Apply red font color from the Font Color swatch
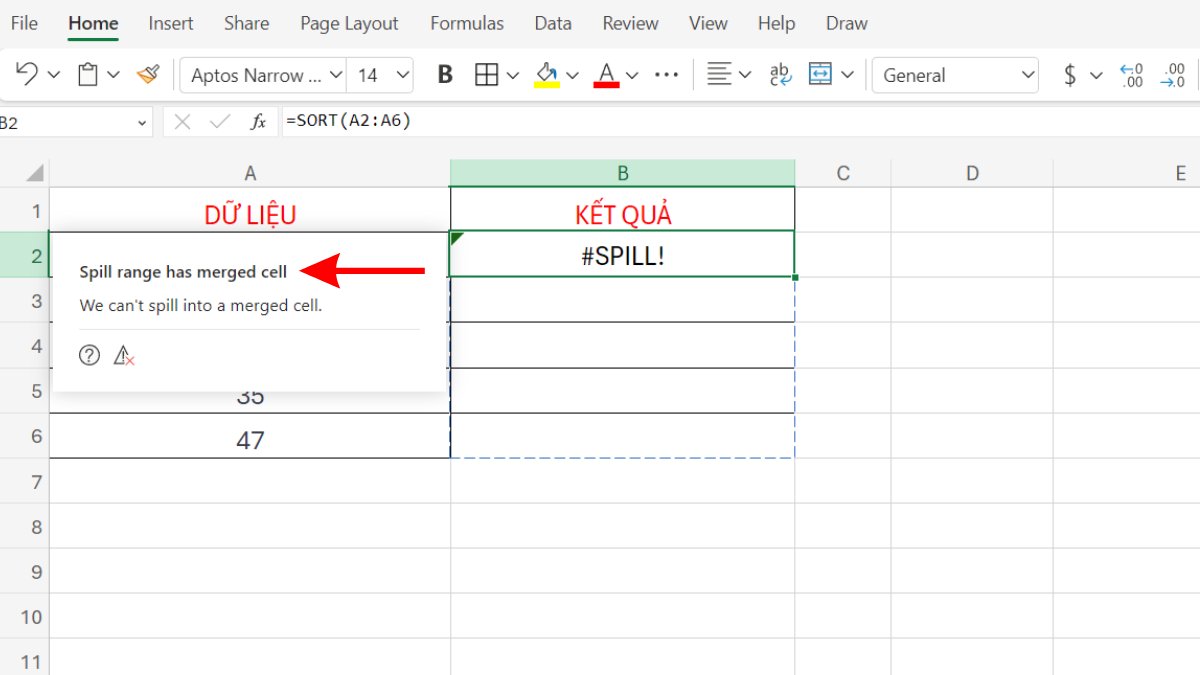 coord(606,75)
